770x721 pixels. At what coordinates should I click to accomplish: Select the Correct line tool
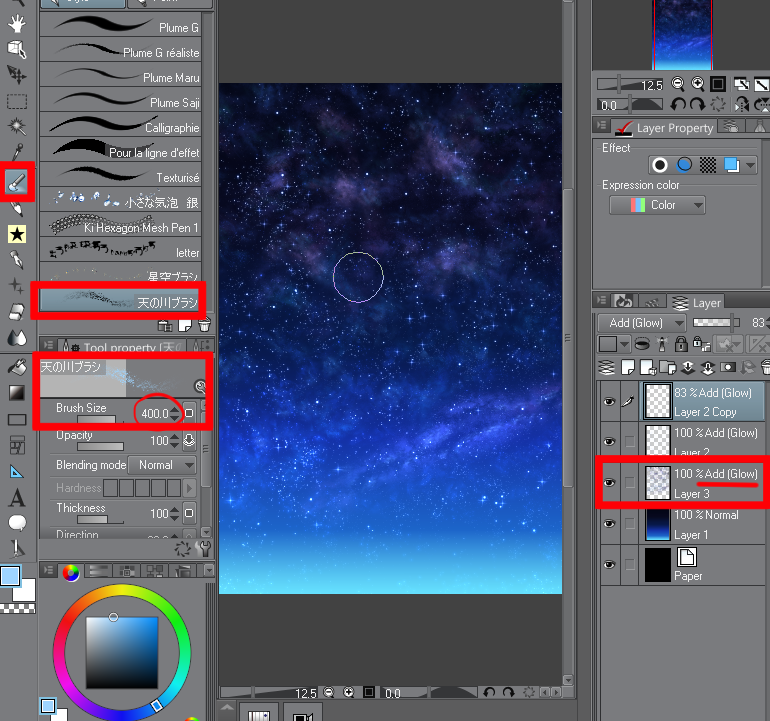17,549
